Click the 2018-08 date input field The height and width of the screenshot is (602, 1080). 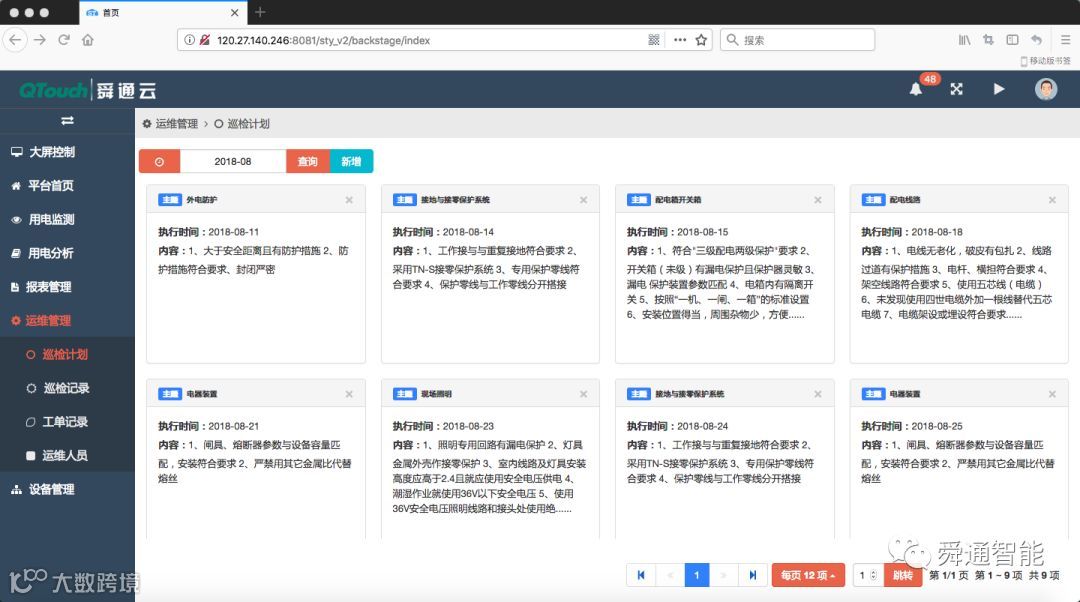[x=233, y=161]
